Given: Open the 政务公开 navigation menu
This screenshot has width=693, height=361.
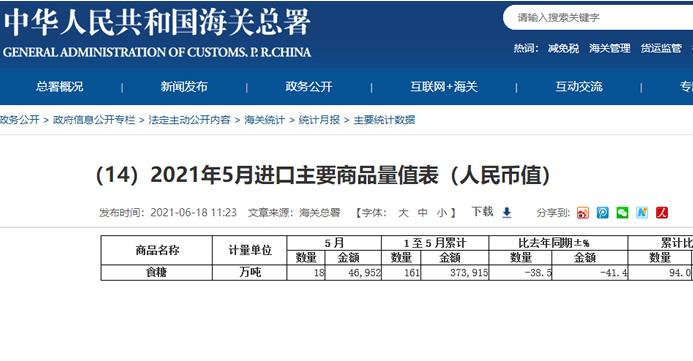Looking at the screenshot, I should [x=309, y=87].
